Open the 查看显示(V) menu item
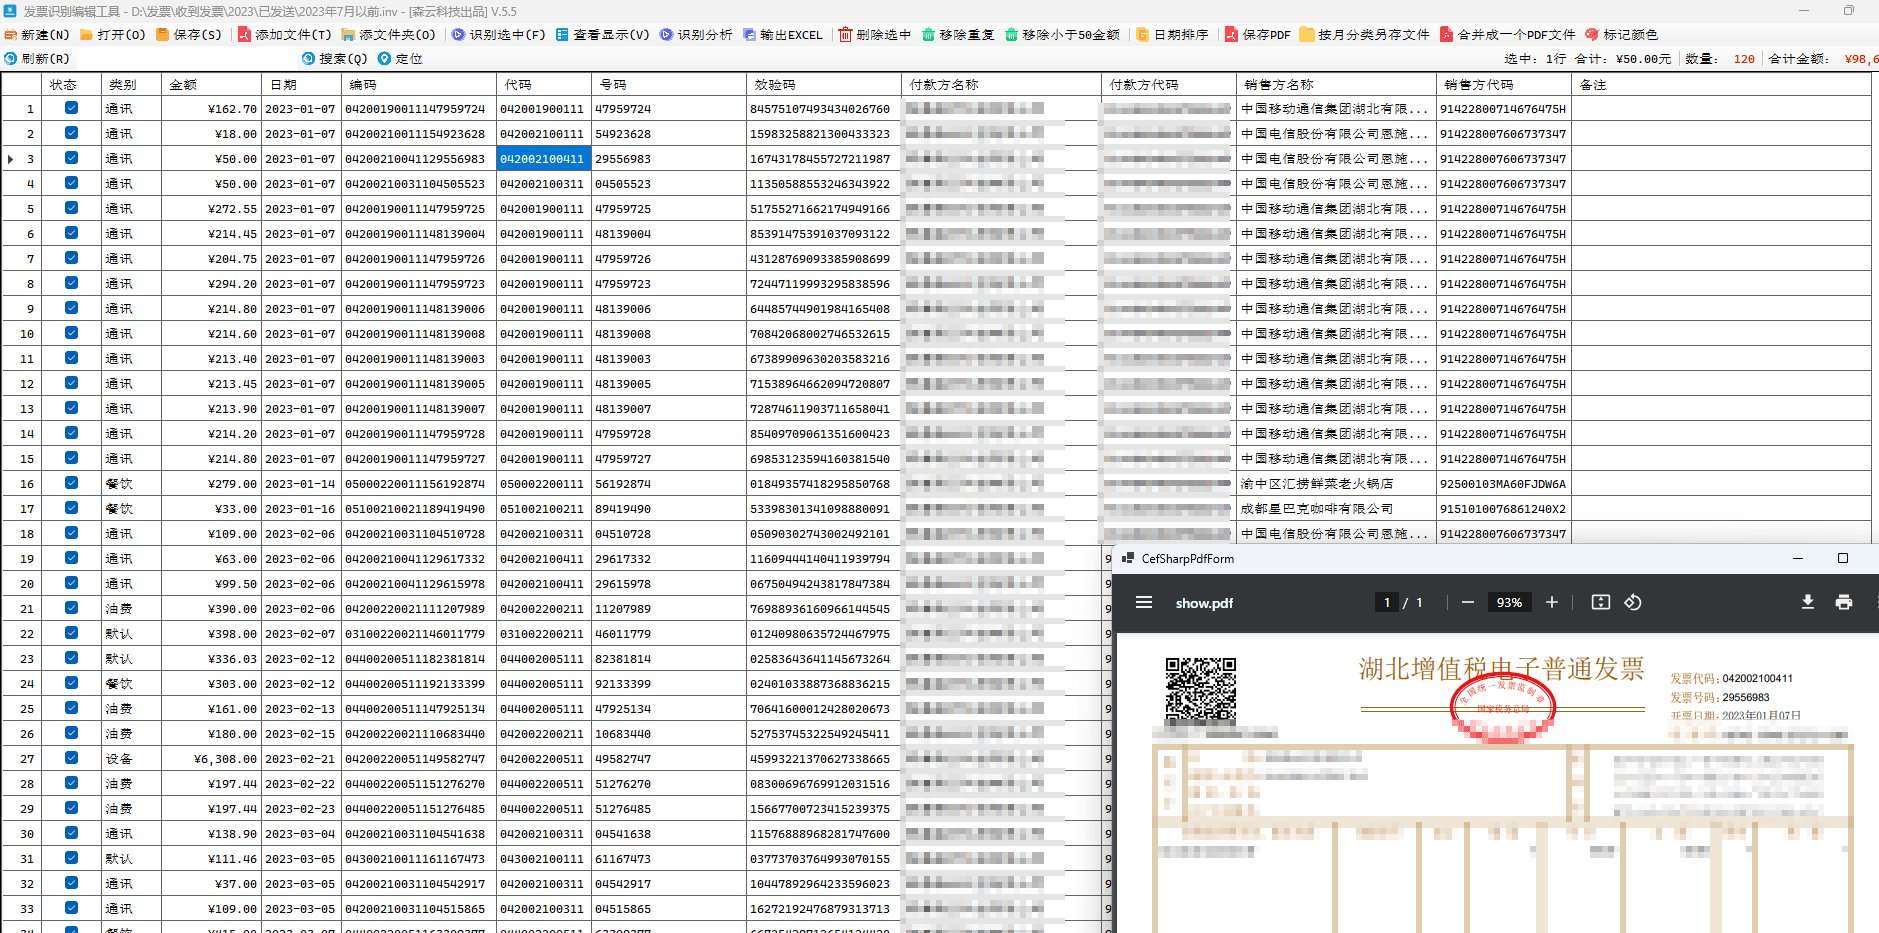Image resolution: width=1879 pixels, height=933 pixels. click(602, 34)
